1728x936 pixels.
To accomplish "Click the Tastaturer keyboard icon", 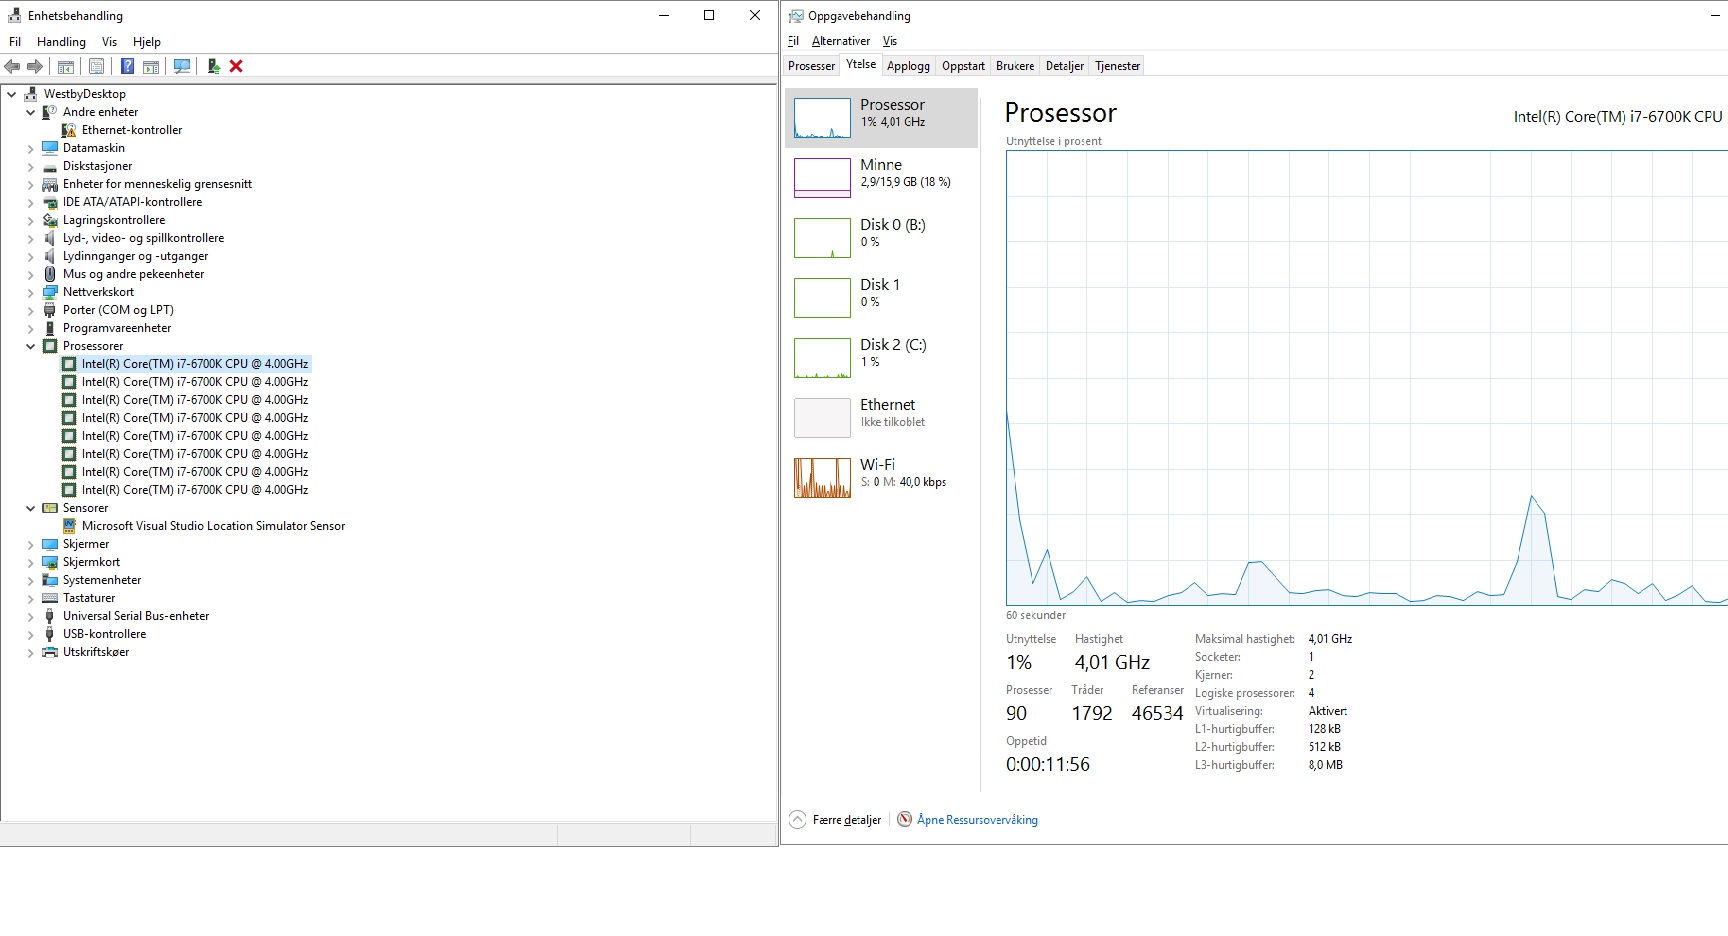I will (50, 598).
